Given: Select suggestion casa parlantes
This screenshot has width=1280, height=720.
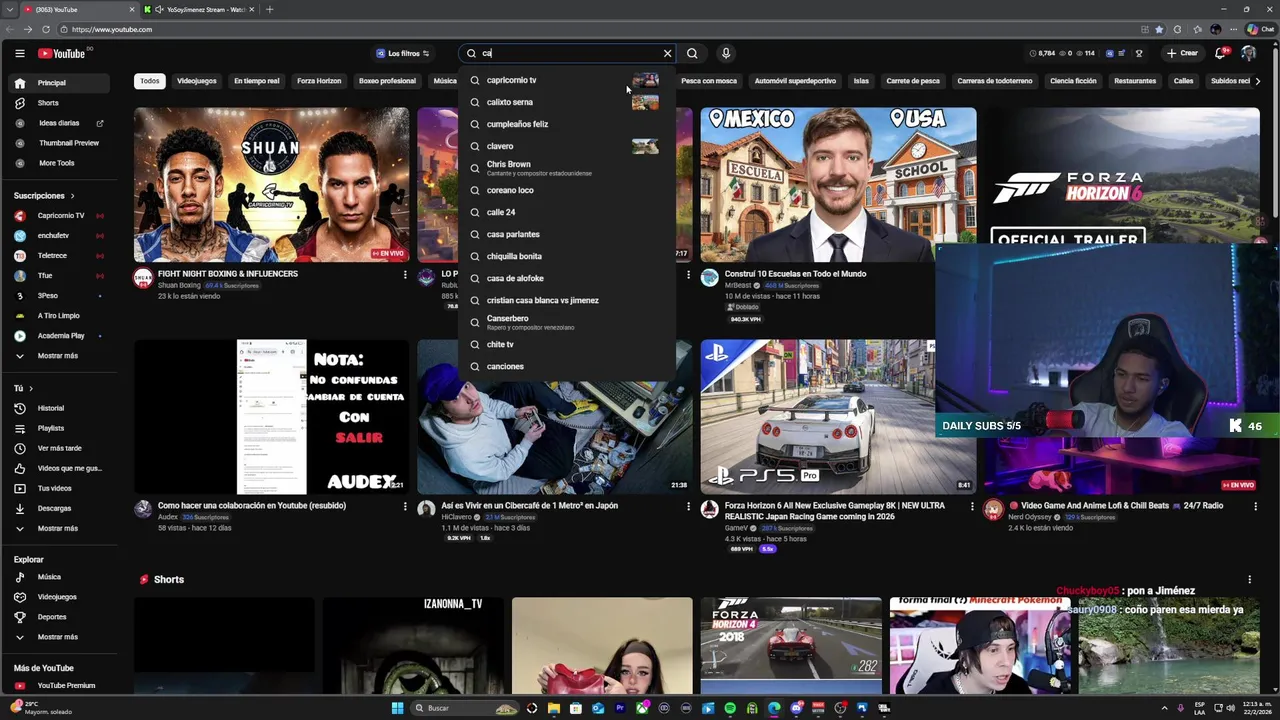Looking at the screenshot, I should pos(566,234).
